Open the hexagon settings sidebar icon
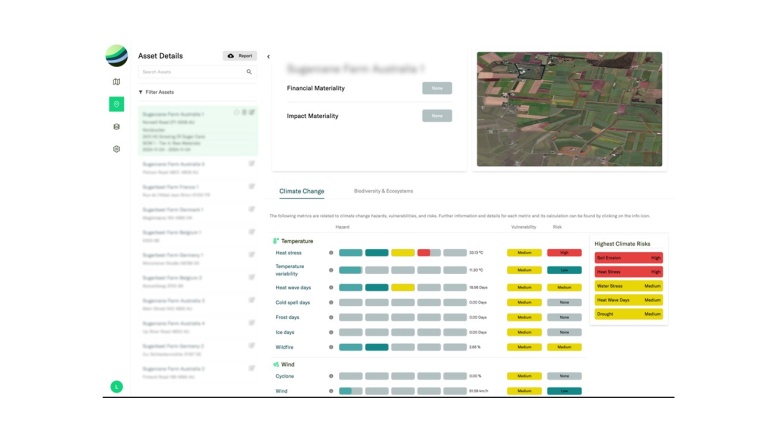760x427 pixels. tap(116, 149)
